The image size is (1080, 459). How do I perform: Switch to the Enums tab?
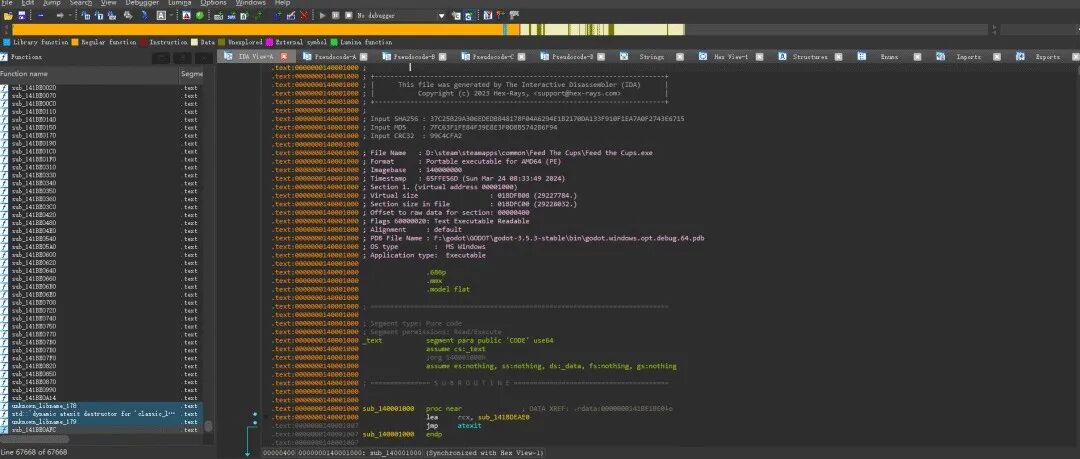(889, 57)
